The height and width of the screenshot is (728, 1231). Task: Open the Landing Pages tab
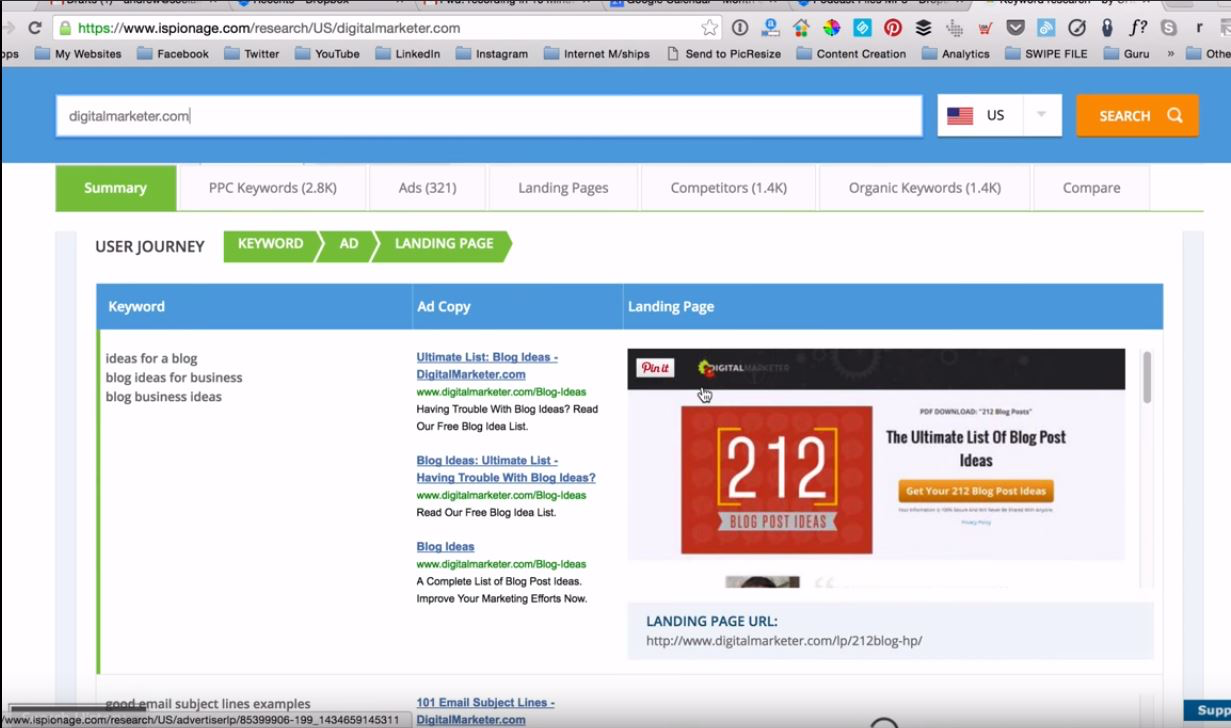(x=563, y=188)
